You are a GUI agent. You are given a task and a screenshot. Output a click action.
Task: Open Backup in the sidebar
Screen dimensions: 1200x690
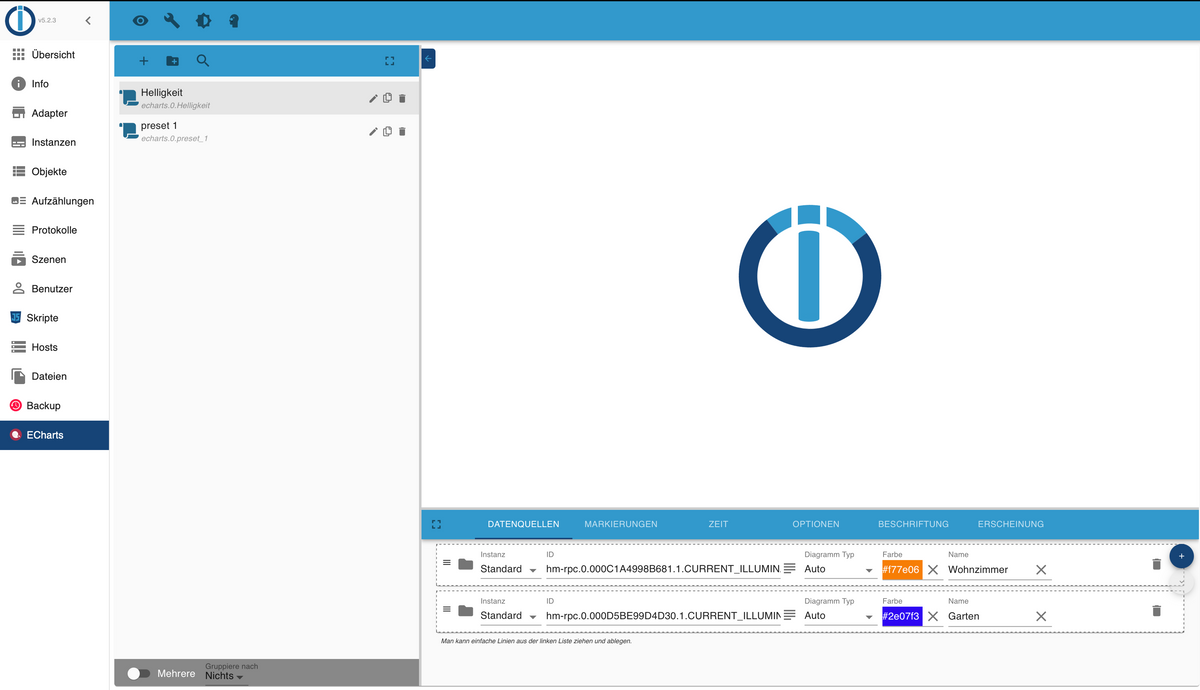(x=55, y=406)
